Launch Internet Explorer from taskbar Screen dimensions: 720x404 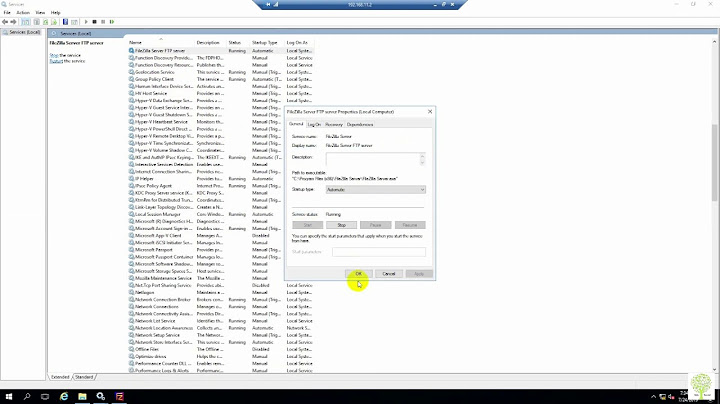click(x=64, y=397)
